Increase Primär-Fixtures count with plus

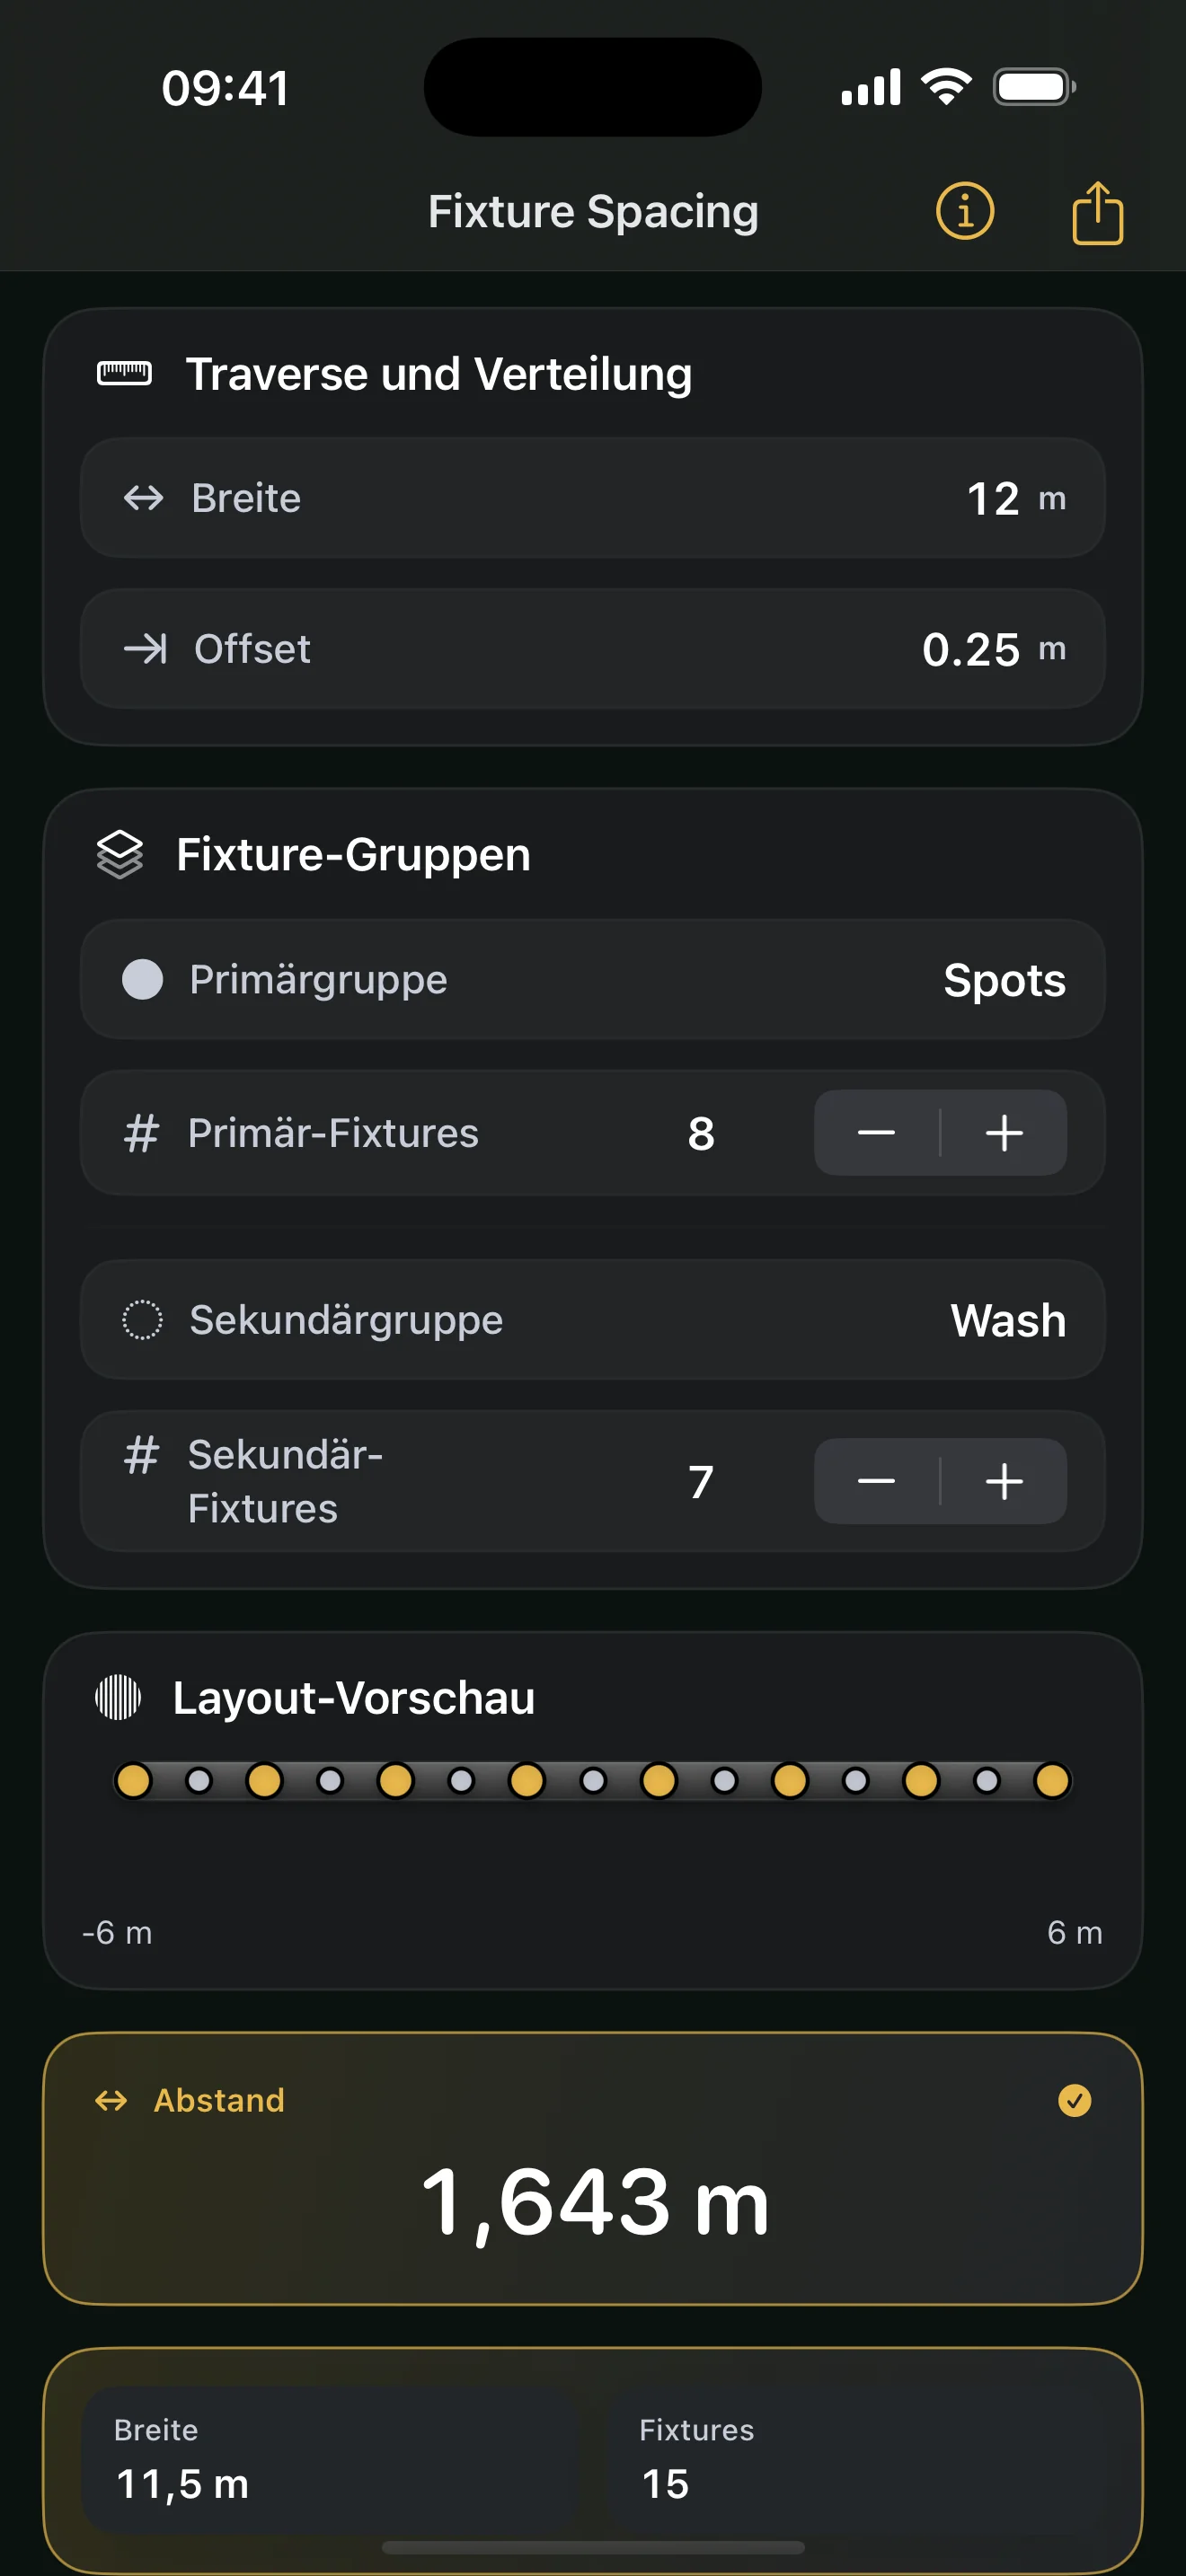point(1004,1133)
